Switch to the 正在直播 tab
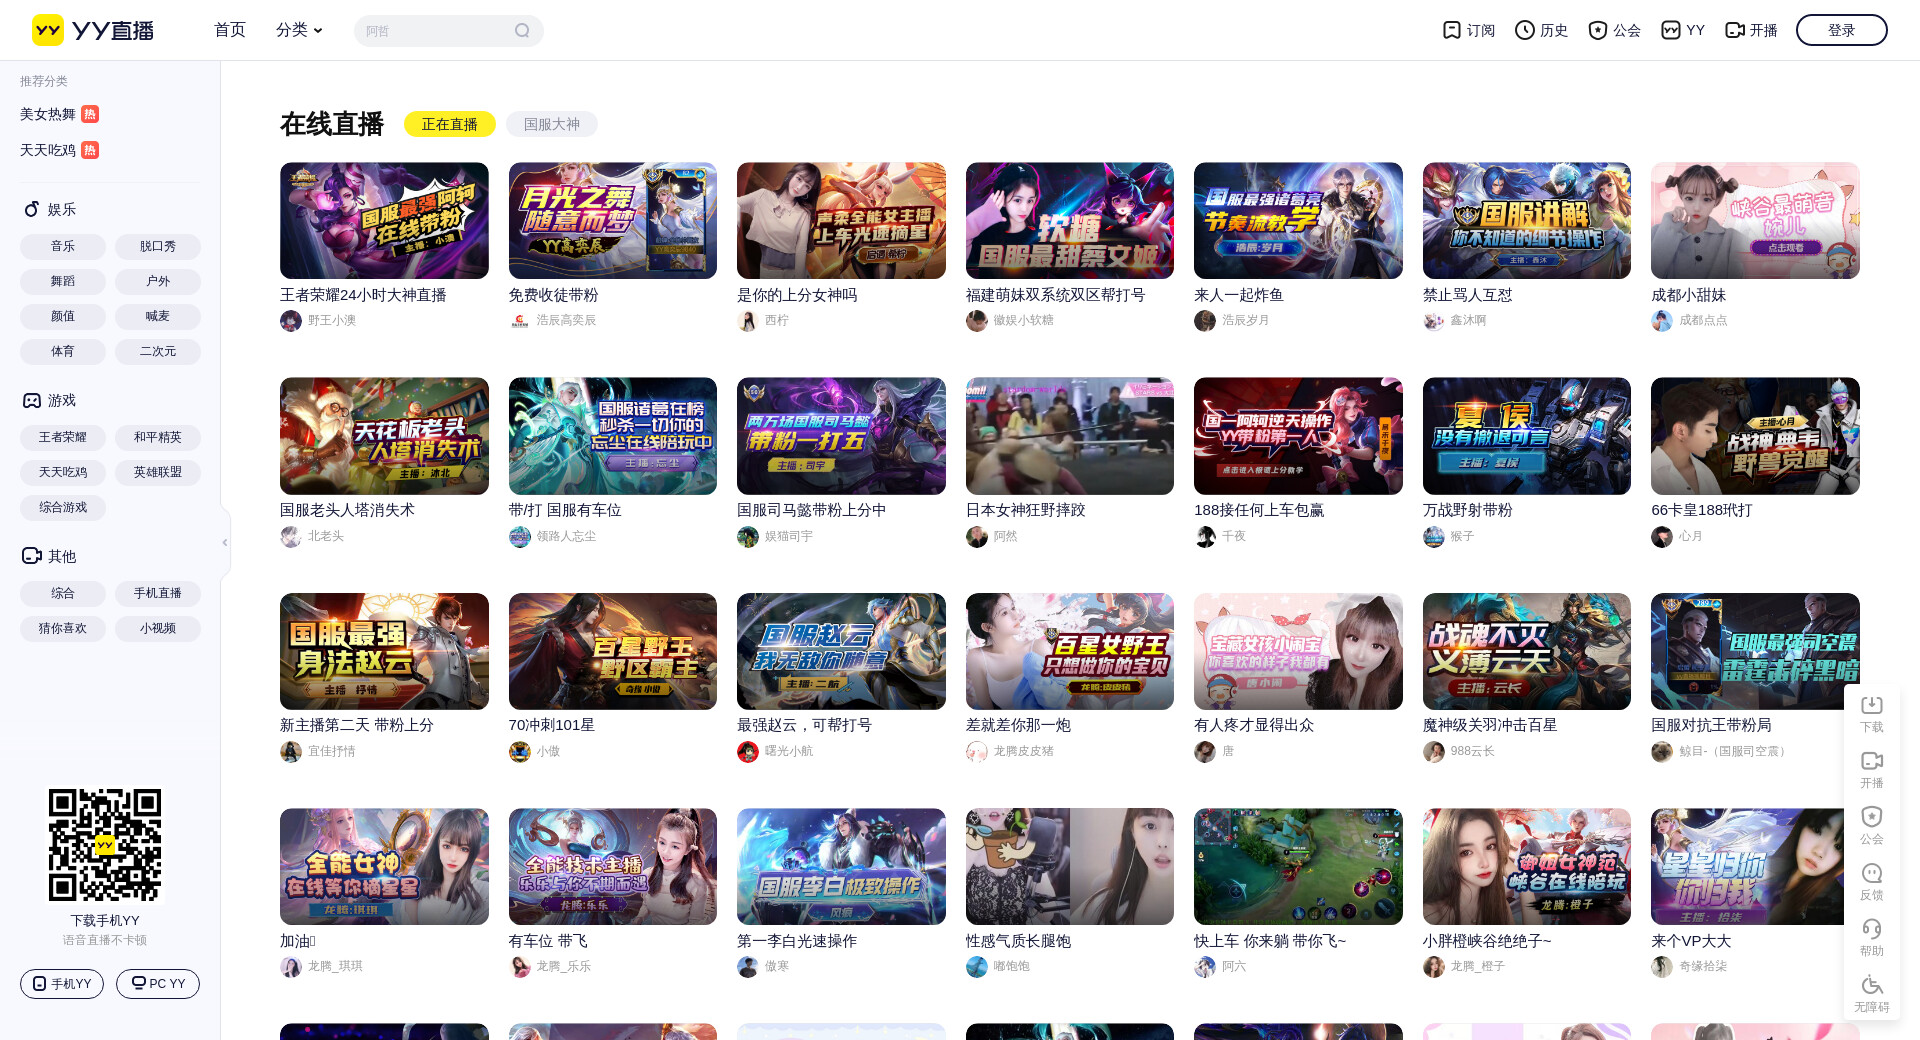The height and width of the screenshot is (1040, 1920). [450, 124]
